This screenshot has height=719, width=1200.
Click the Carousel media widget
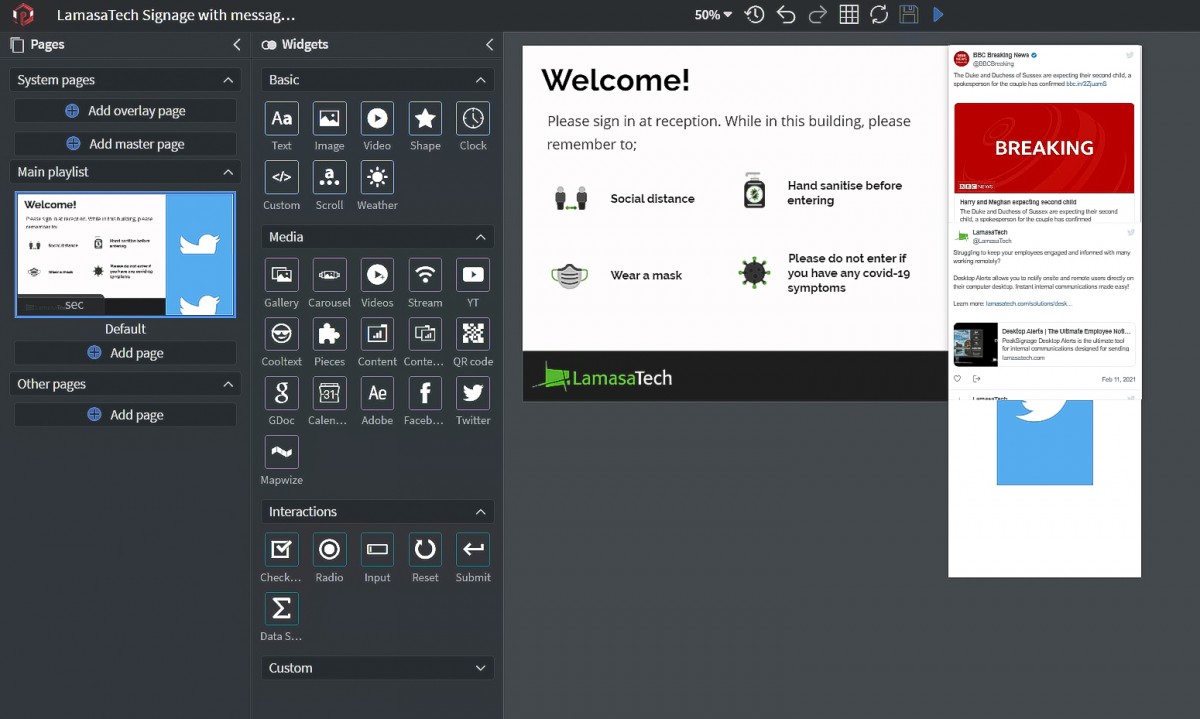coord(329,275)
